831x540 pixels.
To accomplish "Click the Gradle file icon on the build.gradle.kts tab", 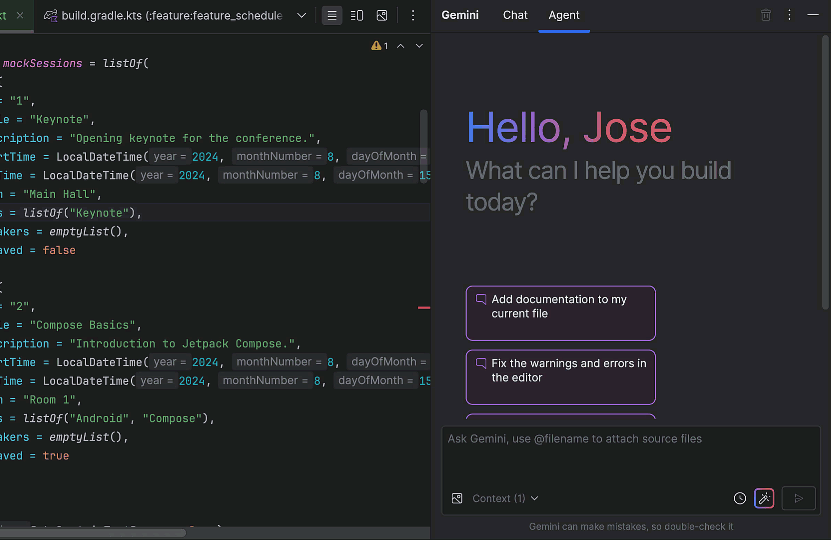I will point(50,15).
